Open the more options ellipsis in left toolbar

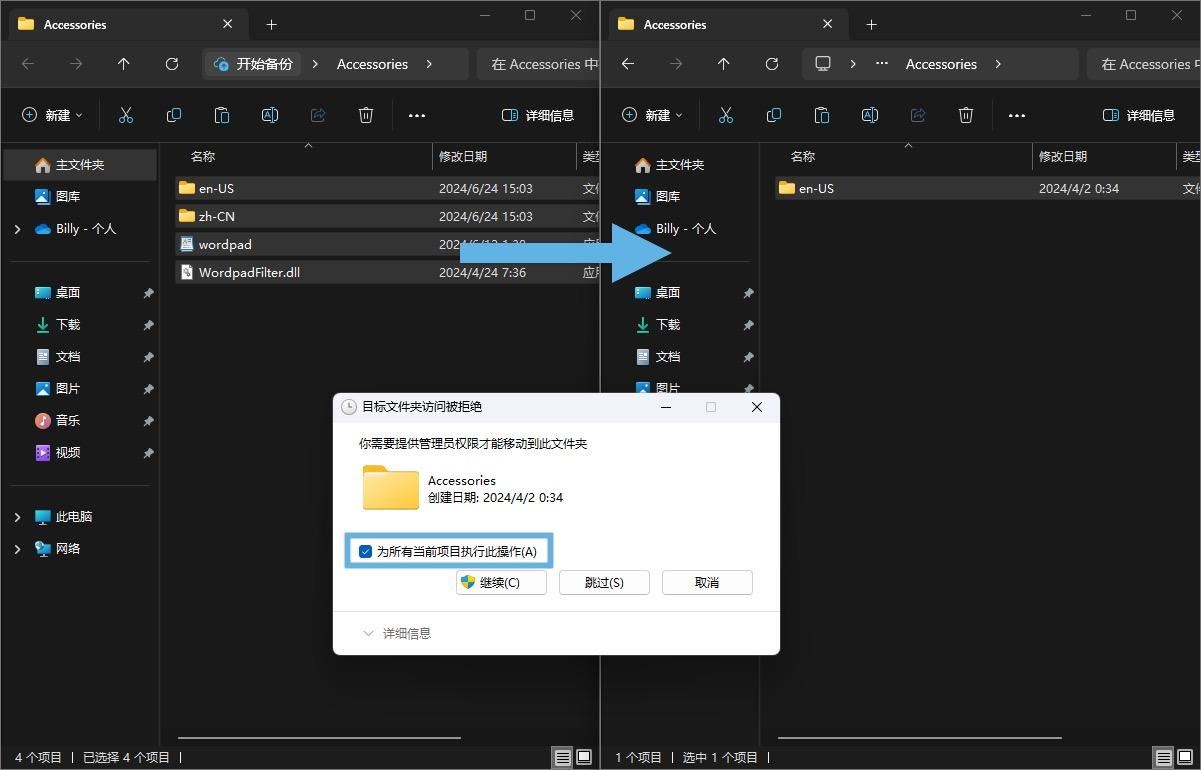click(x=417, y=115)
